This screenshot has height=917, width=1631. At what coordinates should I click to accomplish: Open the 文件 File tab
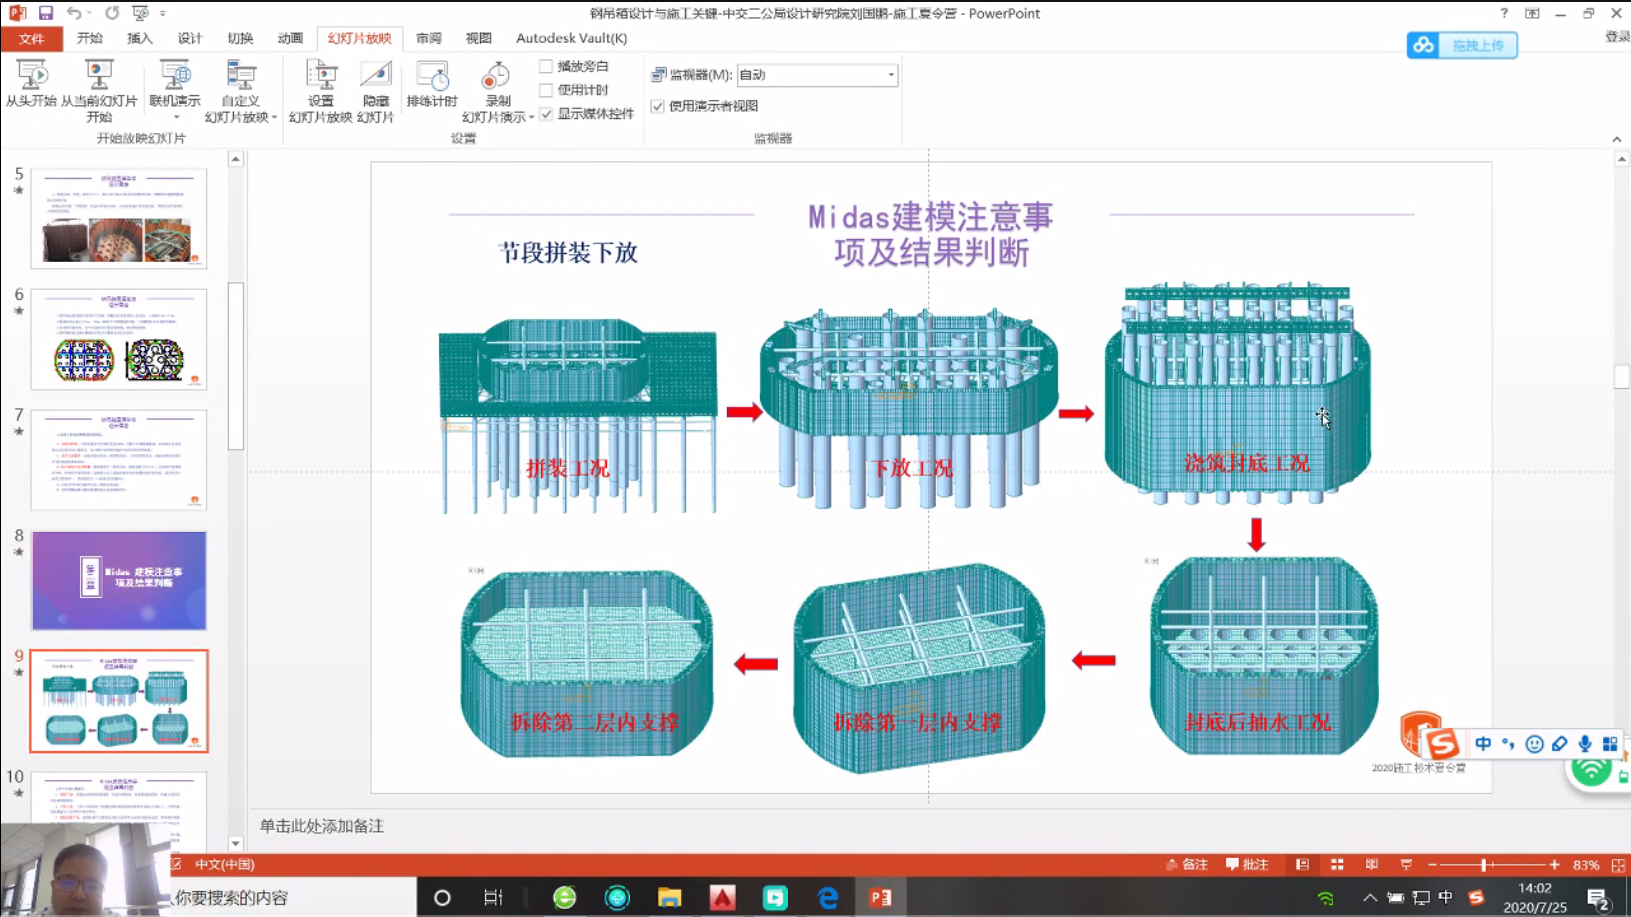click(x=32, y=39)
